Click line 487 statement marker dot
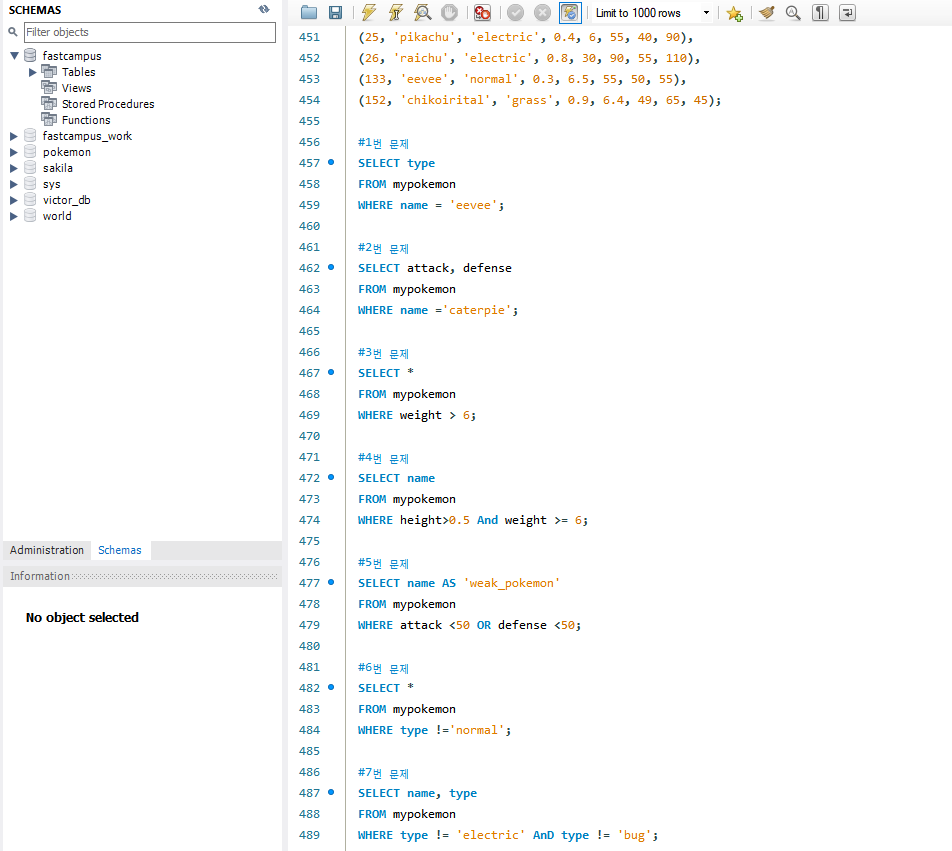The width and height of the screenshot is (952, 851). [x=331, y=792]
